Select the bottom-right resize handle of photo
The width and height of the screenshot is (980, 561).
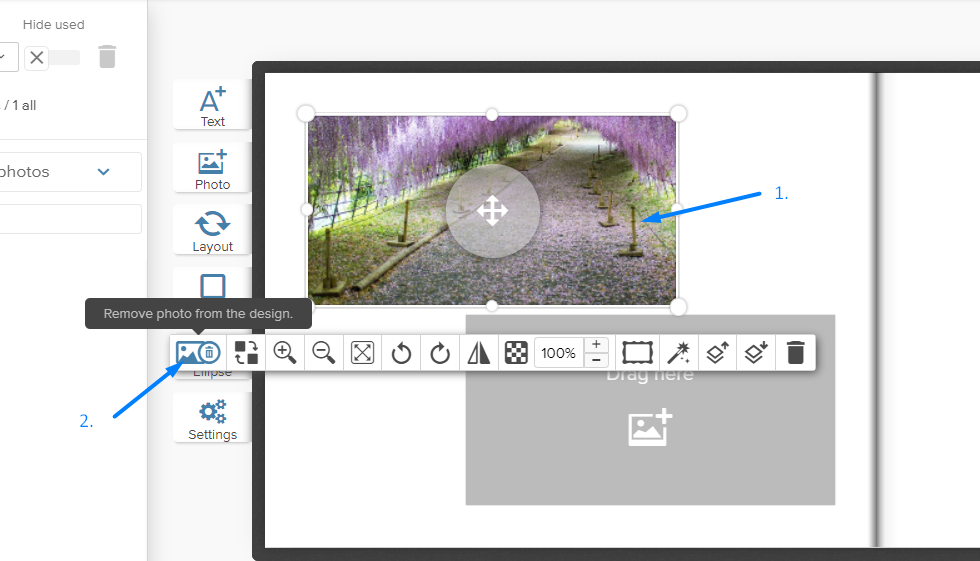(x=678, y=307)
